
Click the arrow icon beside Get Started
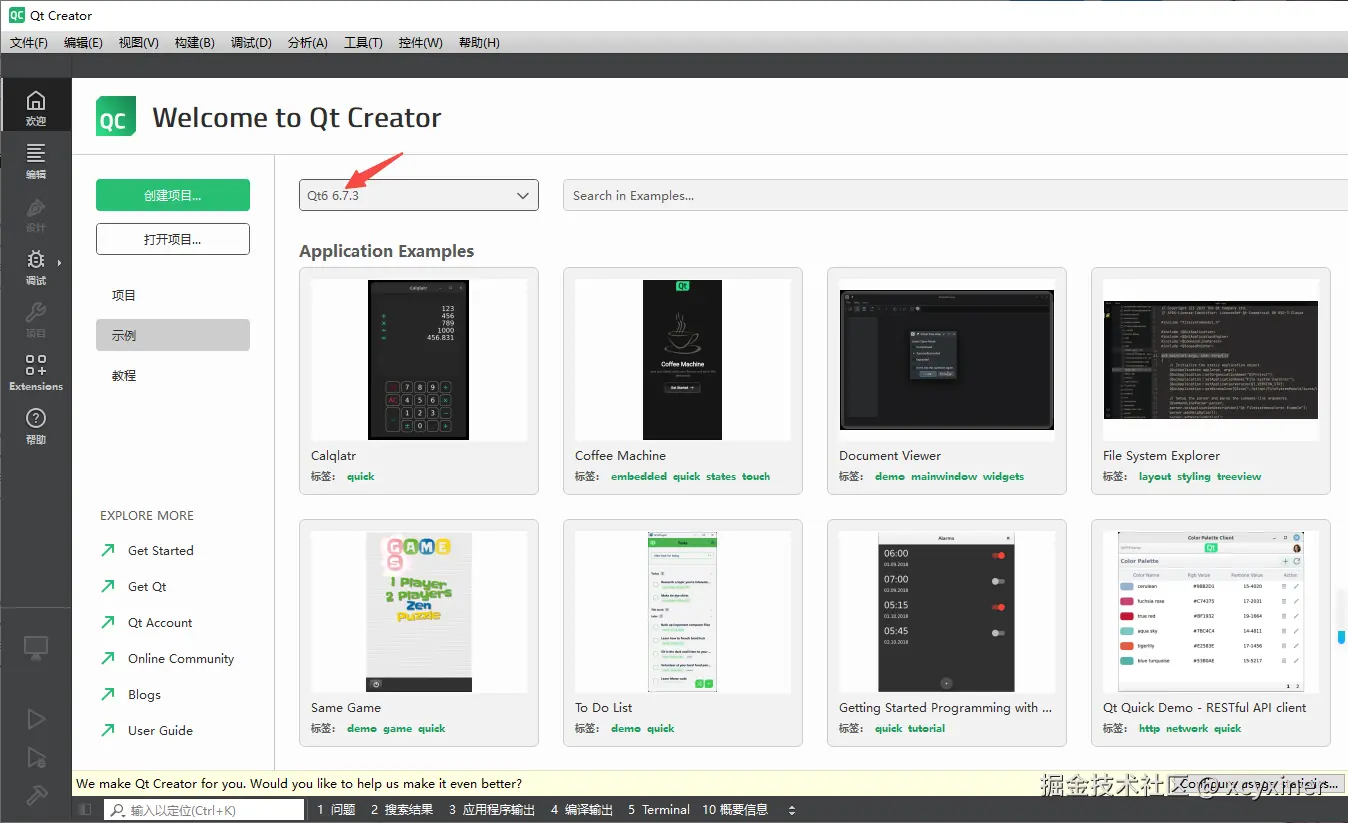(x=108, y=550)
